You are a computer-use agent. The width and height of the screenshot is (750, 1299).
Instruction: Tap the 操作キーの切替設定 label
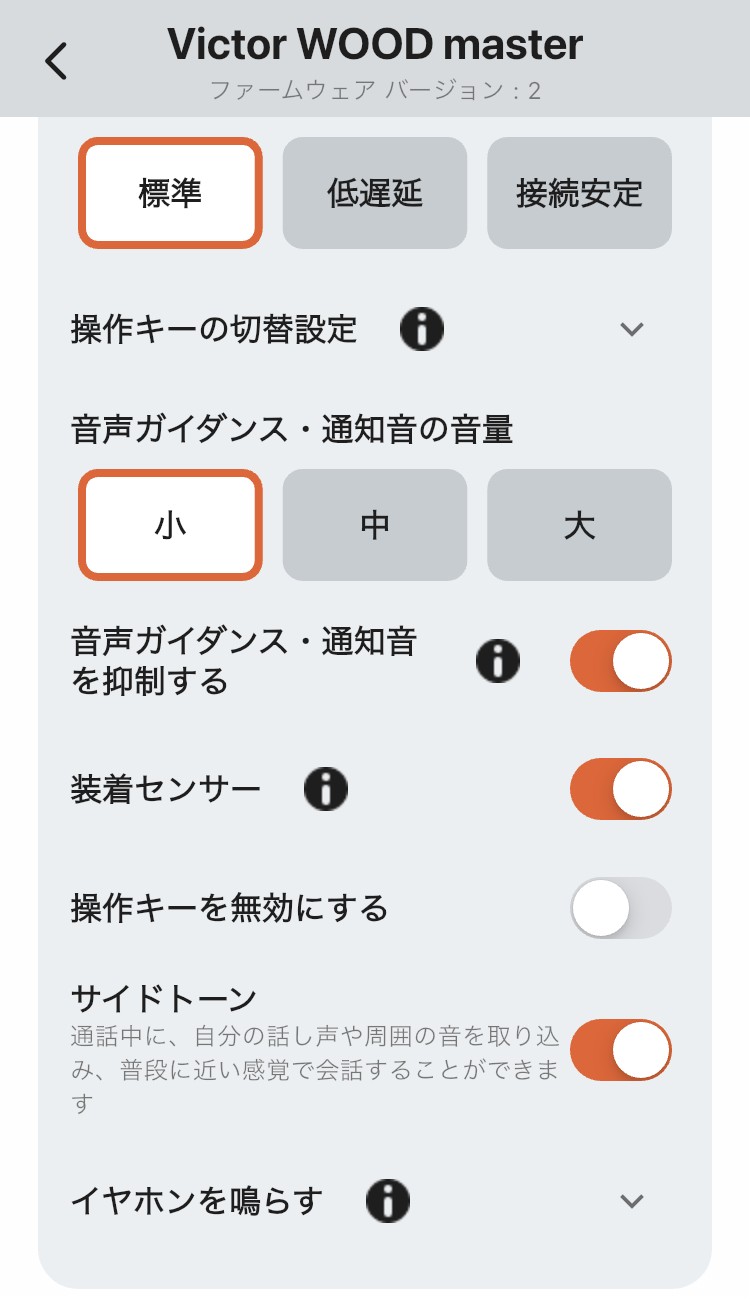click(214, 329)
